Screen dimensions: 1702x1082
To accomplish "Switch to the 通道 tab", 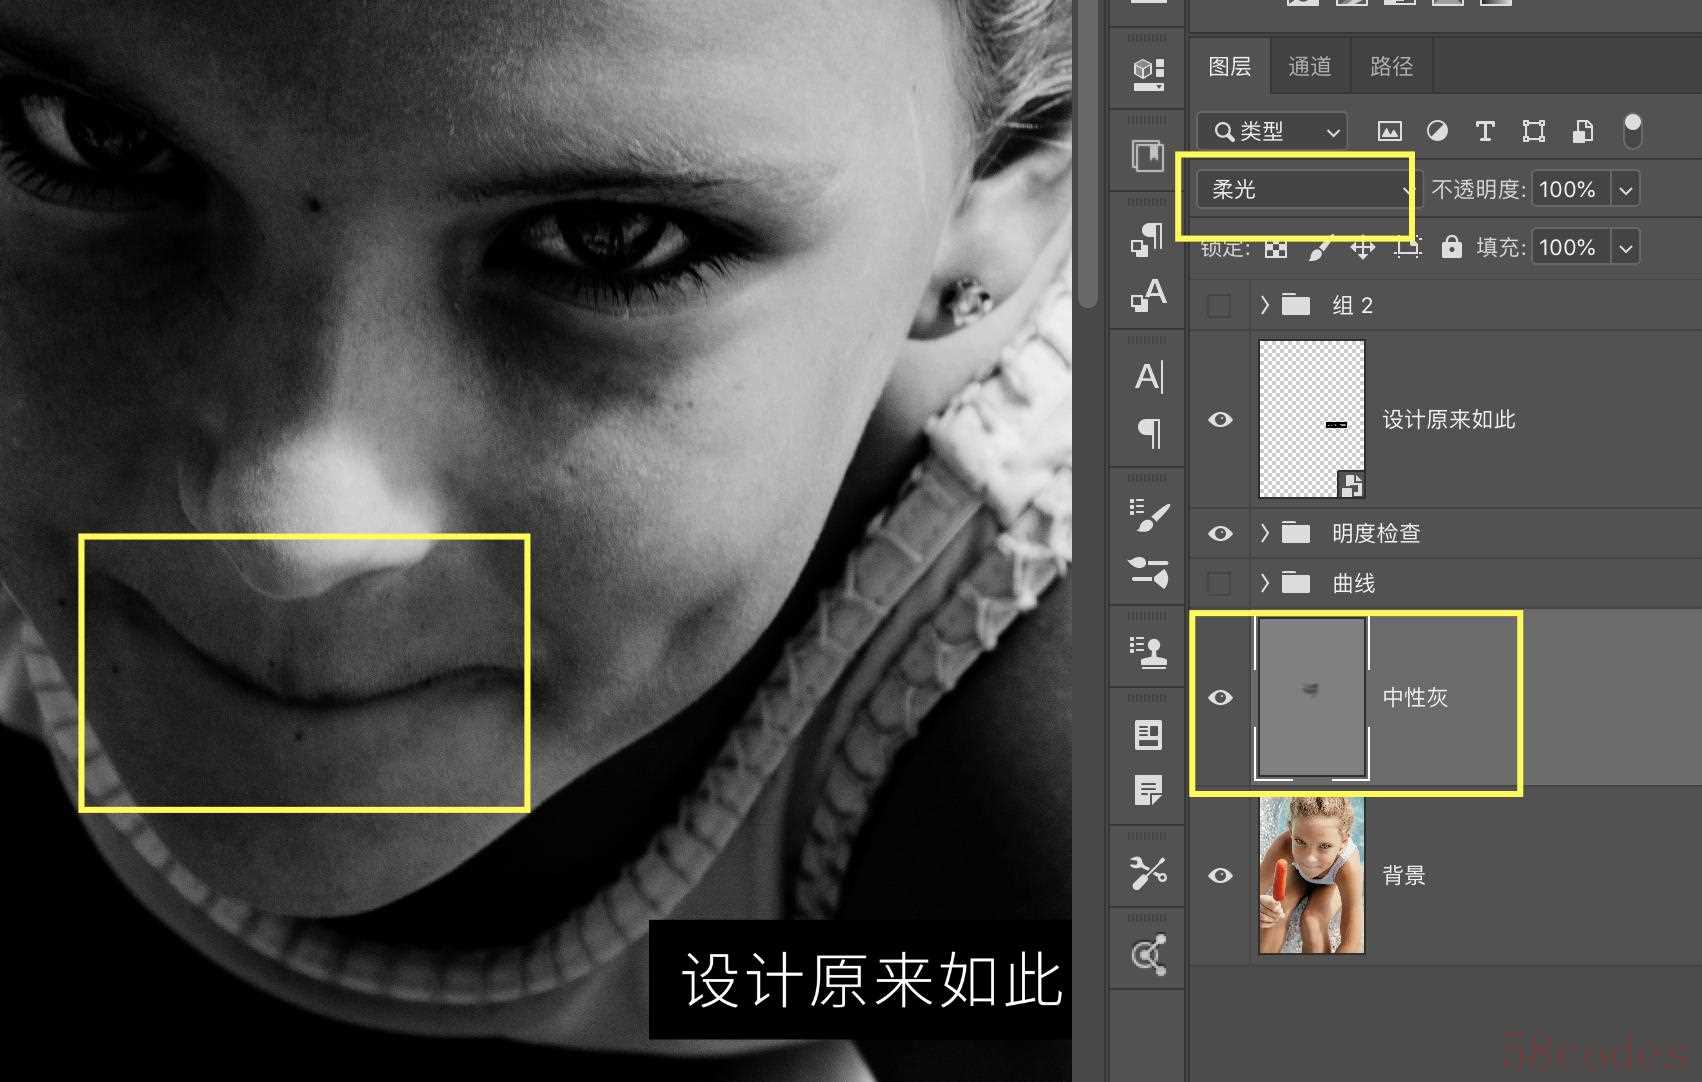I will (1310, 66).
